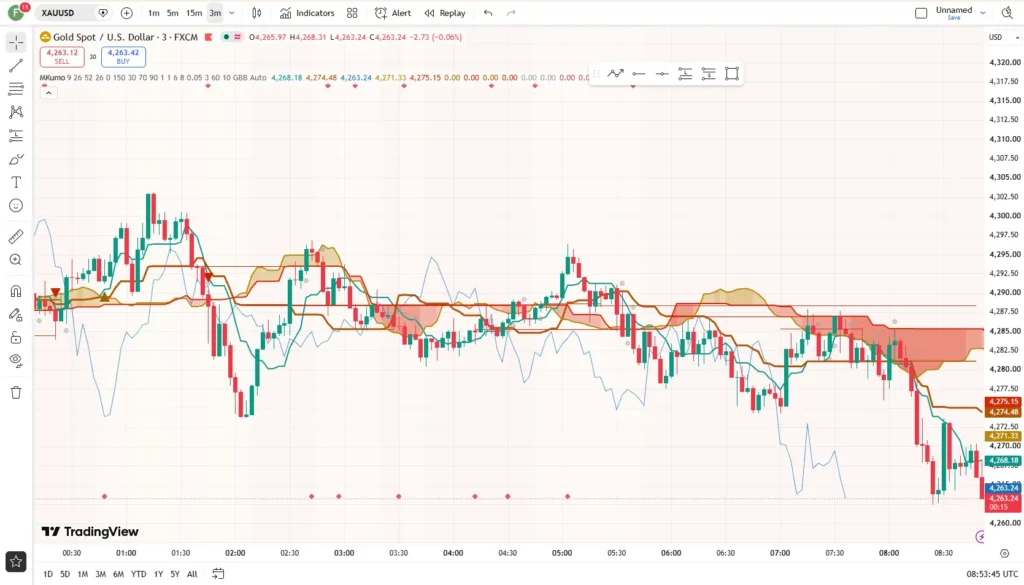Expand the layout name dropdown arrow
Viewport: 1024px width, 585px height.
coord(983,13)
